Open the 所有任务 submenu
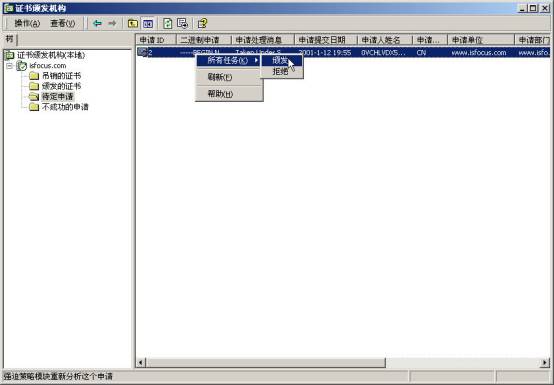The height and width of the screenshot is (385, 554). coord(229,60)
